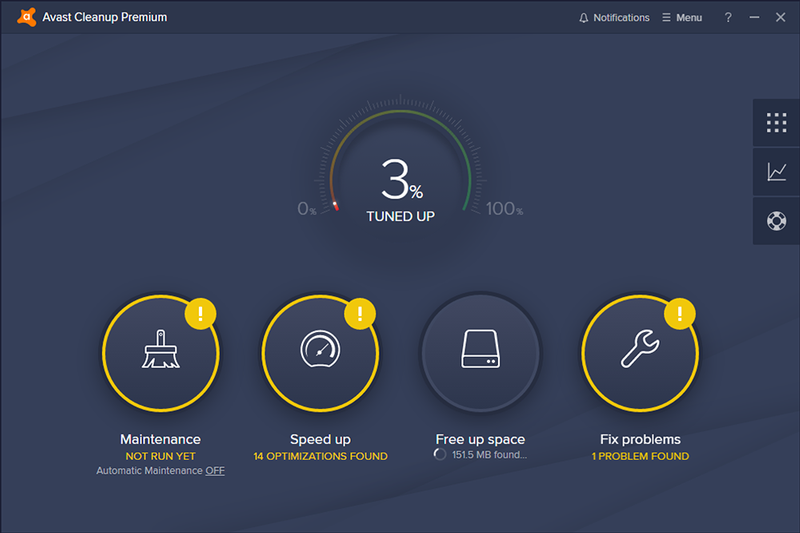Click the Maintenance warning exclamation badge
The width and height of the screenshot is (800, 533).
pyautogui.click(x=200, y=314)
